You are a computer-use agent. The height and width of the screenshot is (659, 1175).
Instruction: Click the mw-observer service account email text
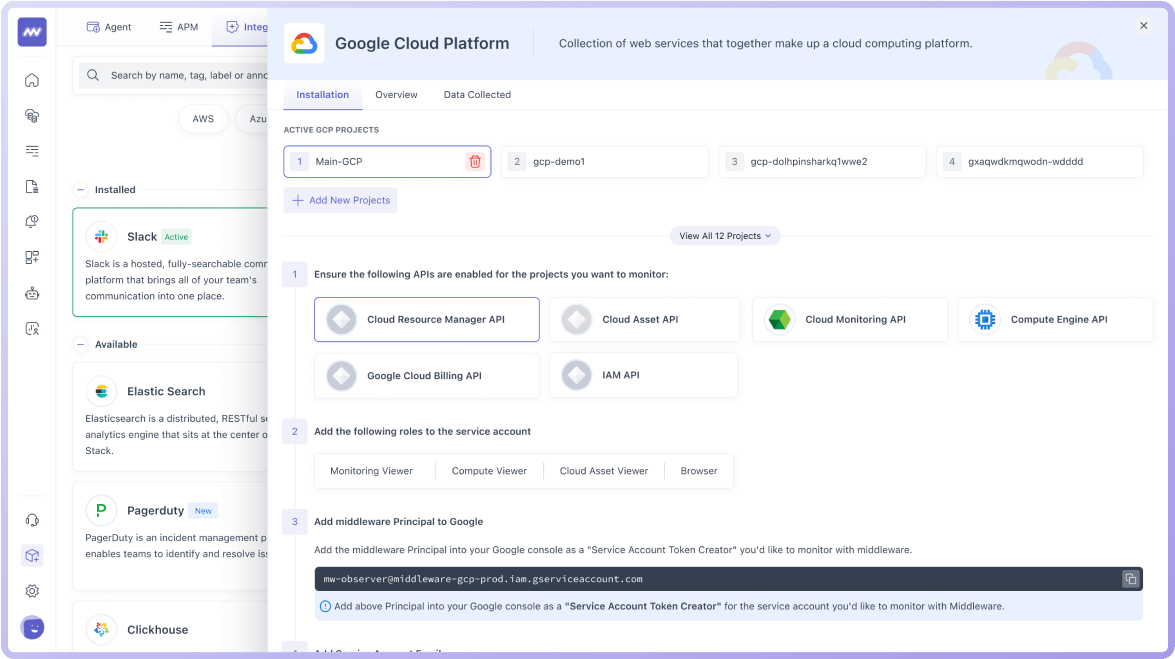click(x=483, y=579)
